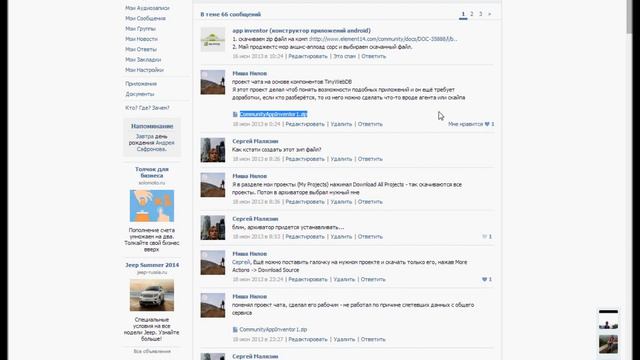Click the business ad image with coins

[152, 206]
